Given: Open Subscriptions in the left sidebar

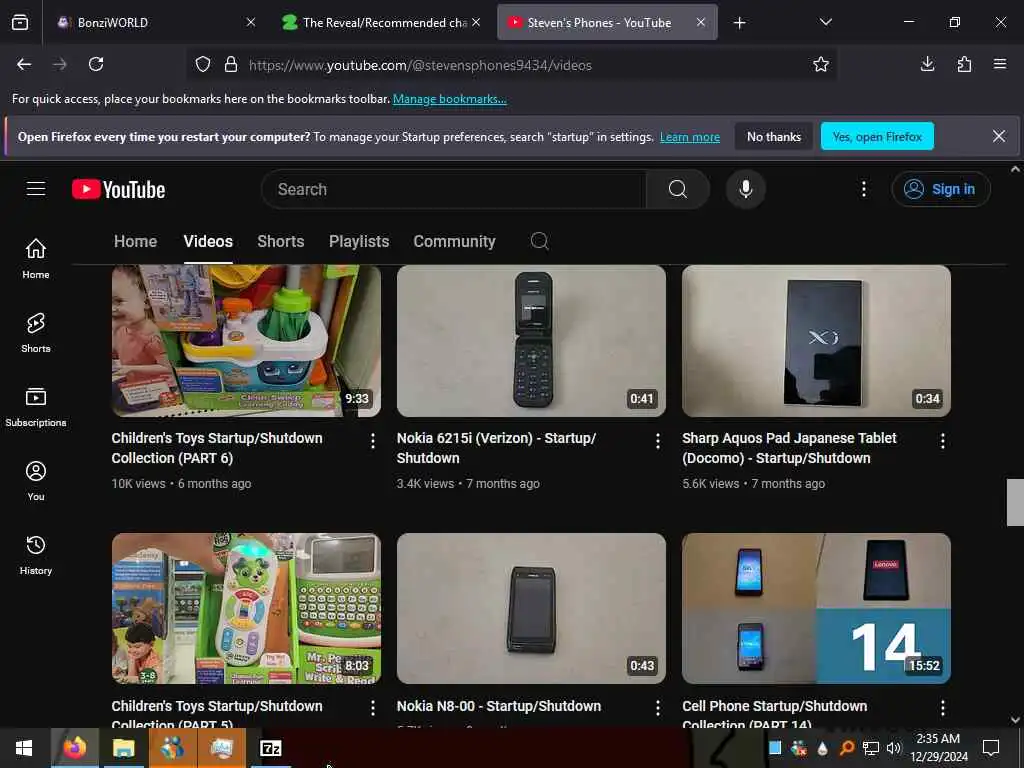Looking at the screenshot, I should 36,406.
